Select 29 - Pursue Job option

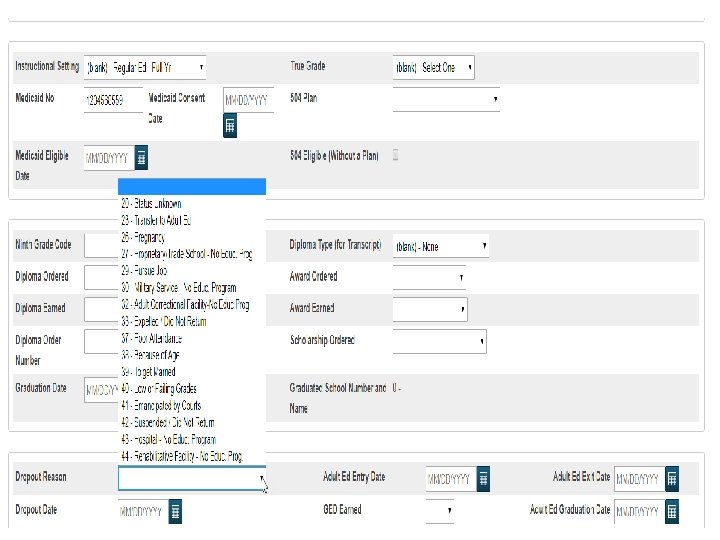[x=192, y=271]
